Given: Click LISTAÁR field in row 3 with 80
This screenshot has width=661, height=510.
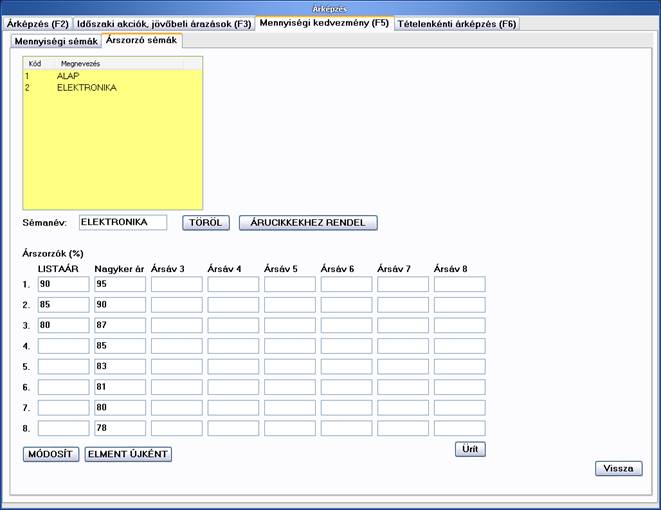Looking at the screenshot, I should click(x=63, y=325).
